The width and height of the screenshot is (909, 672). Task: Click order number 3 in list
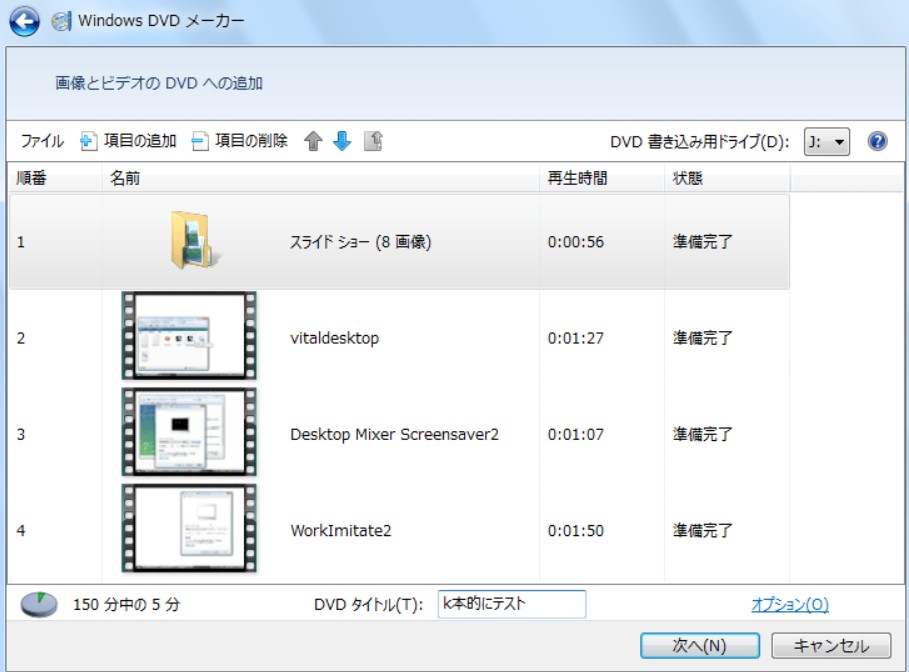[21, 434]
